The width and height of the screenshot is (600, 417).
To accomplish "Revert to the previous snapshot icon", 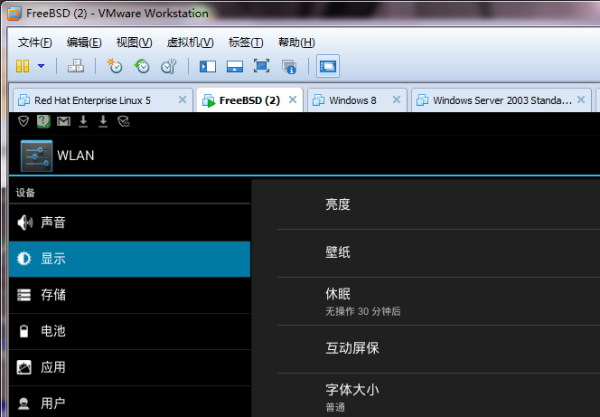I will [142, 66].
